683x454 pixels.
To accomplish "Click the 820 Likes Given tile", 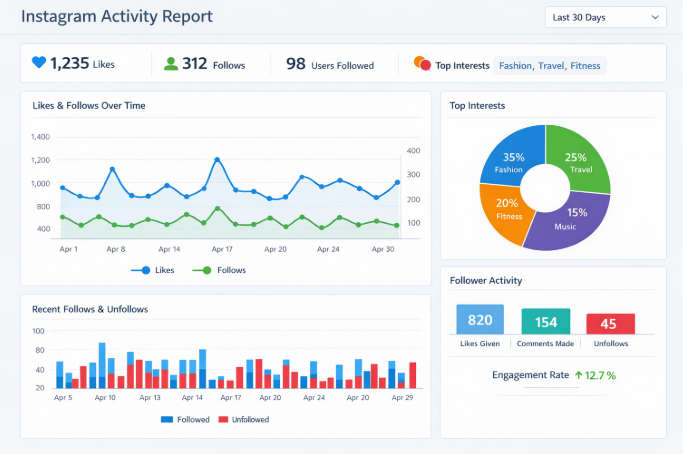I will tap(480, 320).
